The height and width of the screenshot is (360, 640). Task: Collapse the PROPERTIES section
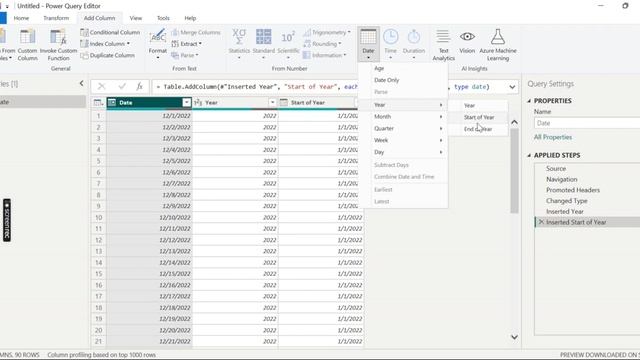tap(529, 101)
